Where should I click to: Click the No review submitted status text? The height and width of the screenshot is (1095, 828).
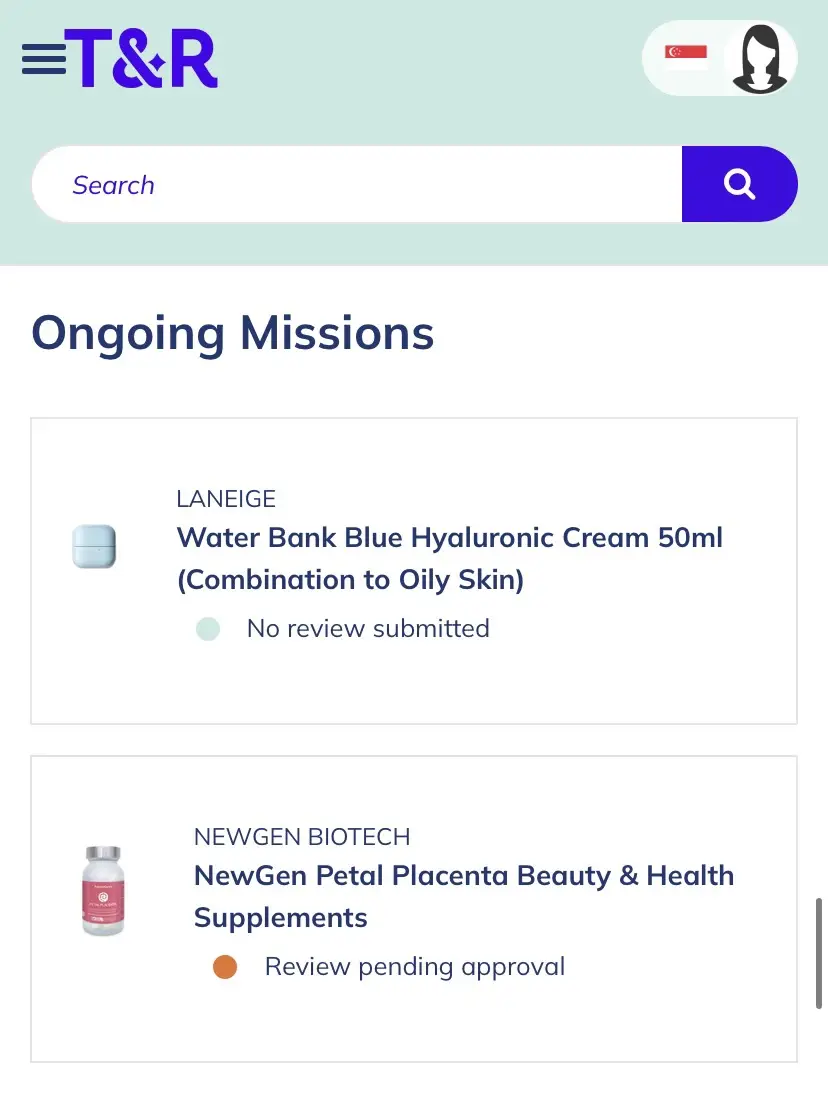click(x=368, y=629)
